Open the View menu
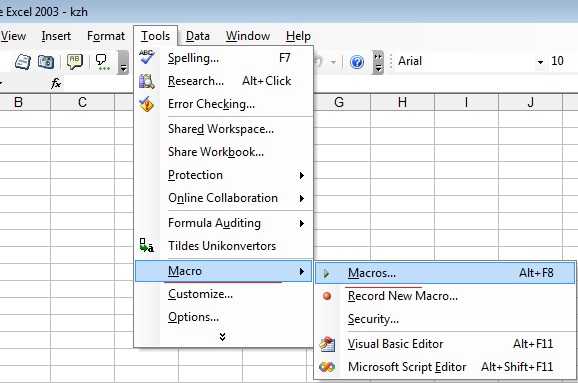This screenshot has height=383, width=578. point(13,36)
